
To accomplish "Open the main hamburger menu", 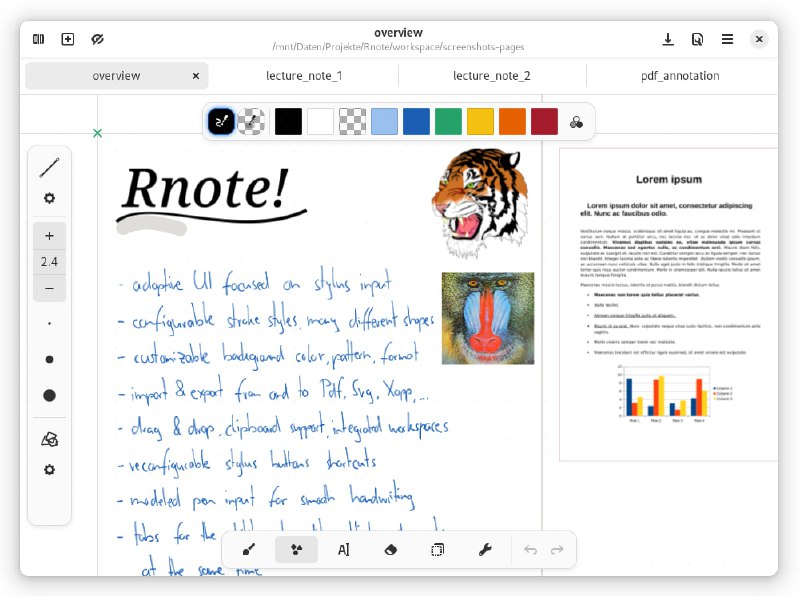I will 727,39.
